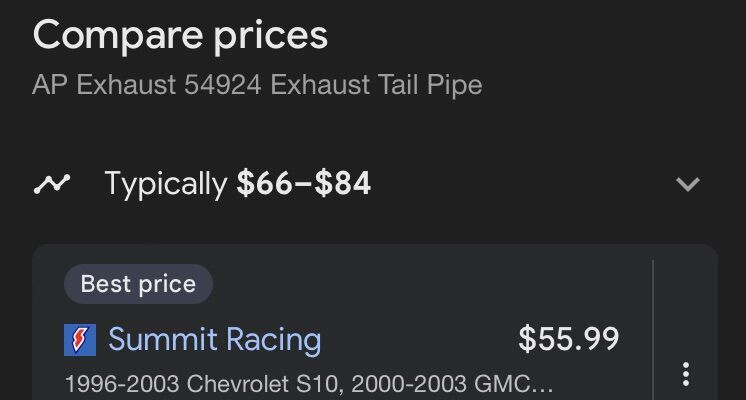Select the Best price badge

138,284
